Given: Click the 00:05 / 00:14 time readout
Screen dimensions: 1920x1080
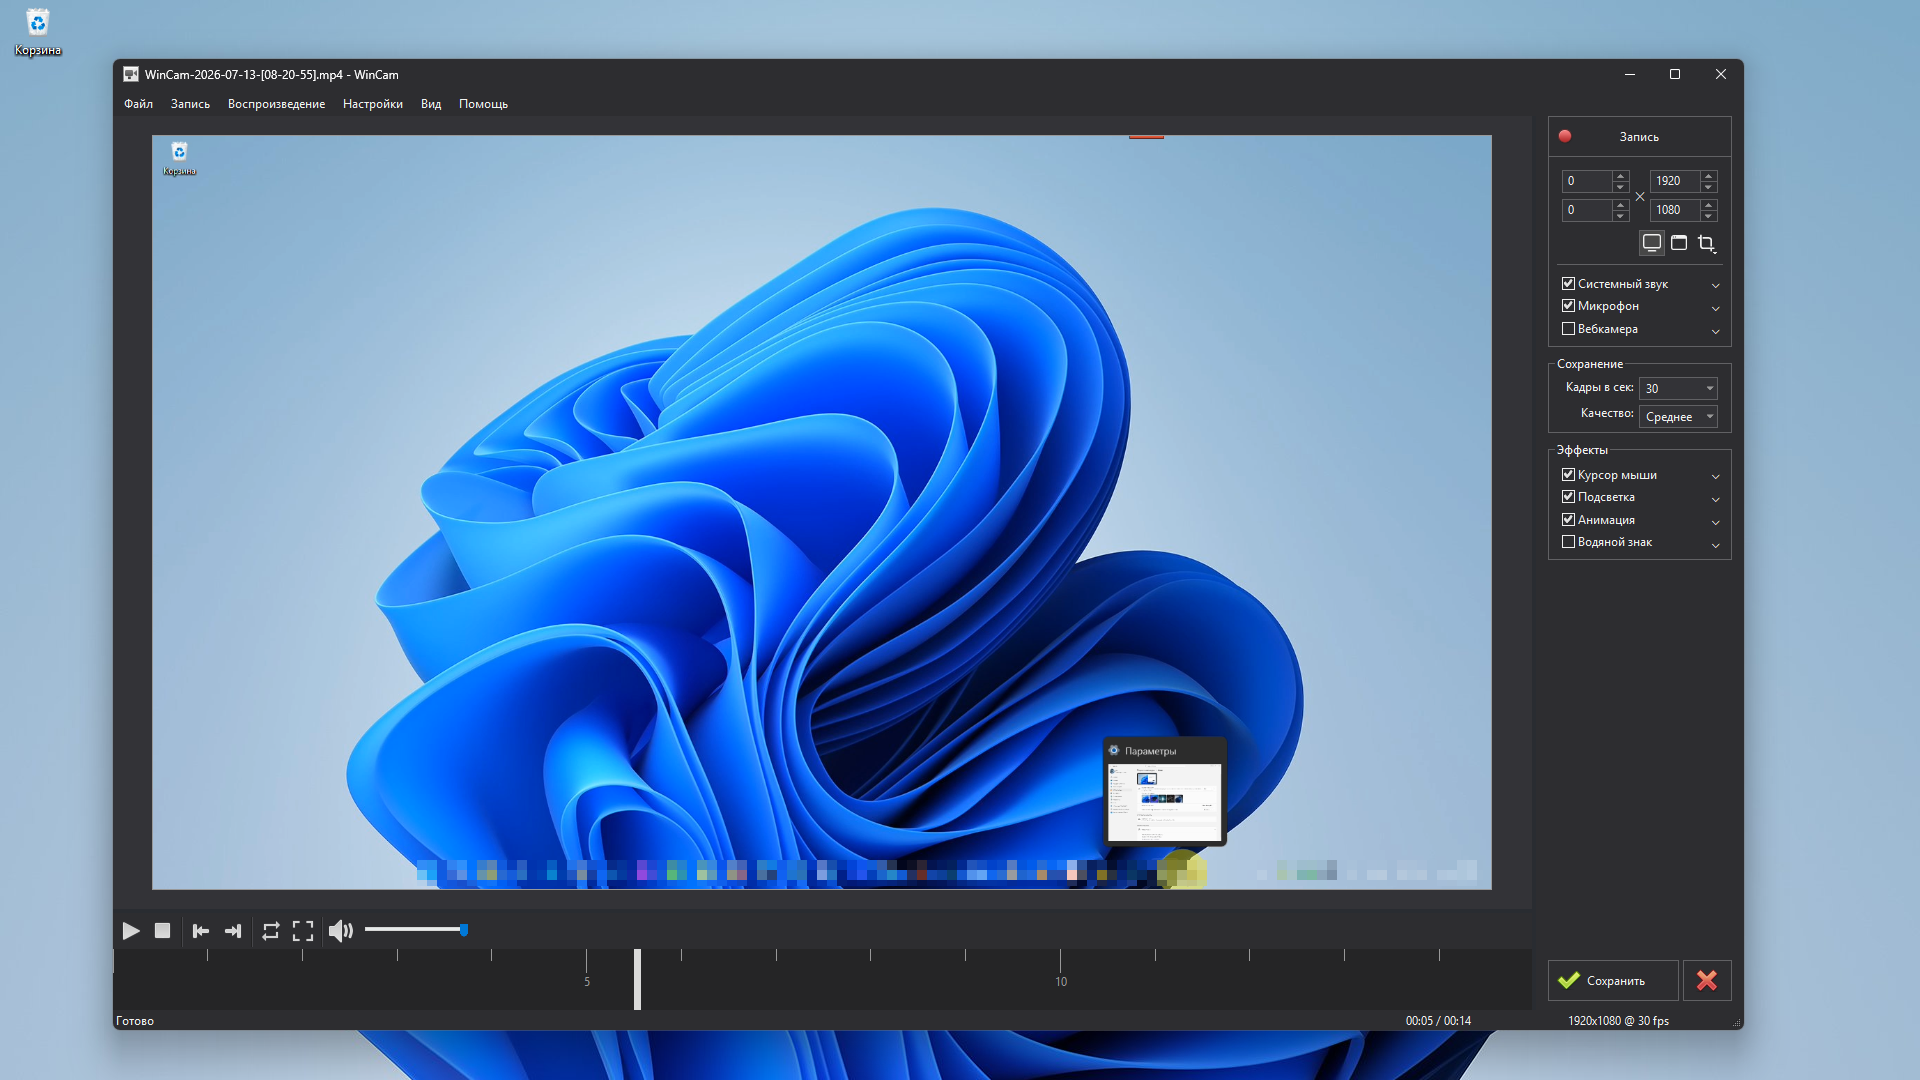Looking at the screenshot, I should click(x=1438, y=1021).
